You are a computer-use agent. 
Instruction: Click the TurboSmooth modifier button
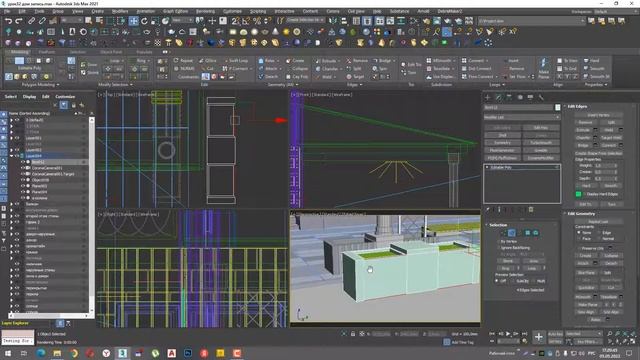point(541,143)
